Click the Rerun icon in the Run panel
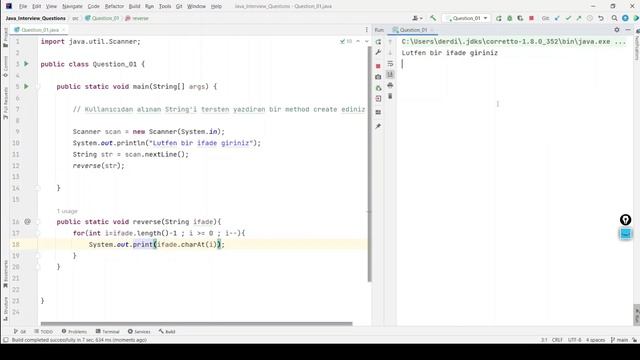 coord(378,42)
